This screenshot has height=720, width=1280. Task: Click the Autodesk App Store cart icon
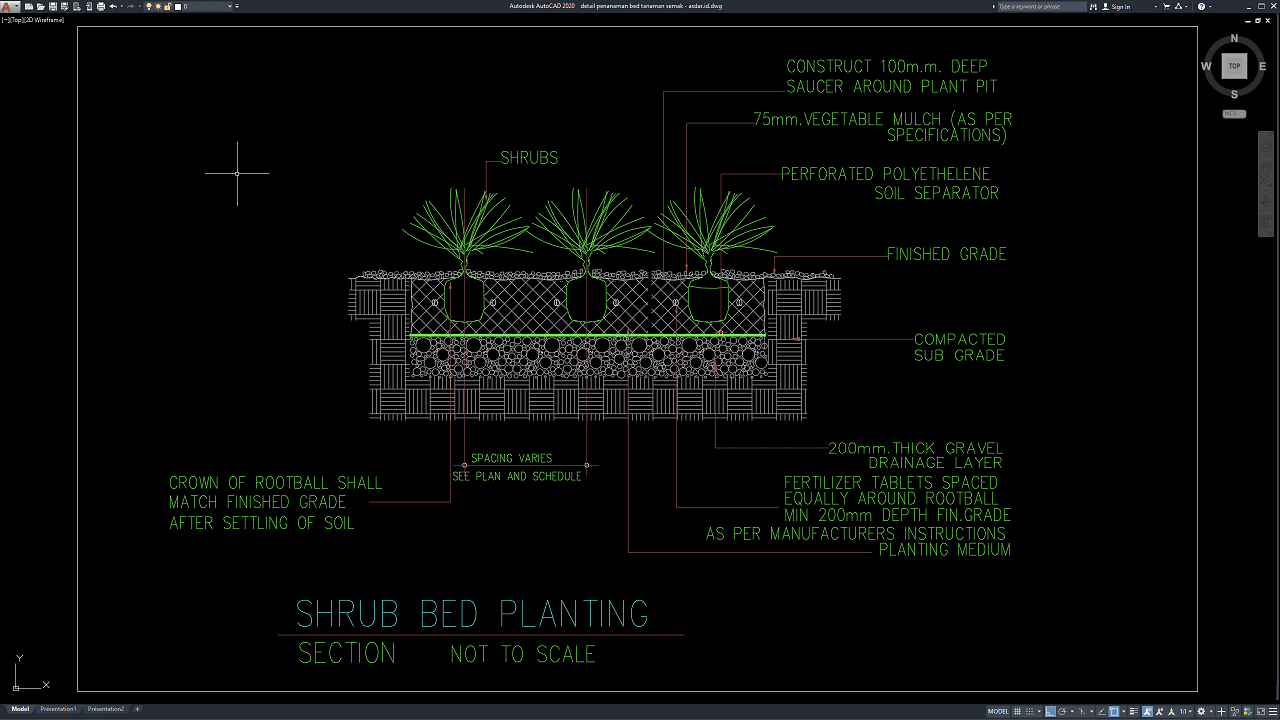[1167, 6]
